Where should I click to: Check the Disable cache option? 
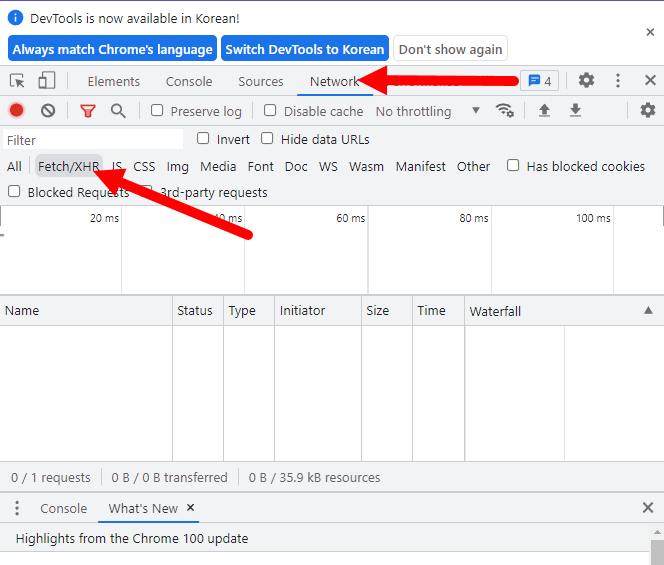click(270, 111)
